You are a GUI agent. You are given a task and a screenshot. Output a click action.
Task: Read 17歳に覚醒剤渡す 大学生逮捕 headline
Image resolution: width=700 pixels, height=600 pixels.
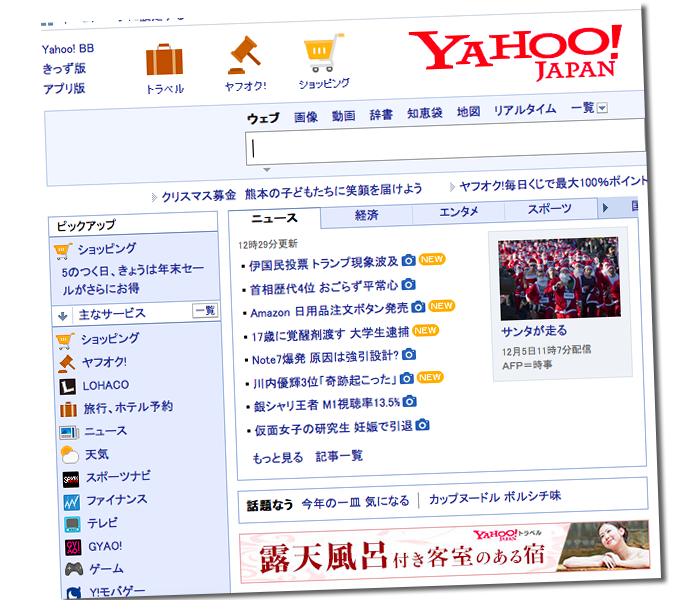pos(330,333)
